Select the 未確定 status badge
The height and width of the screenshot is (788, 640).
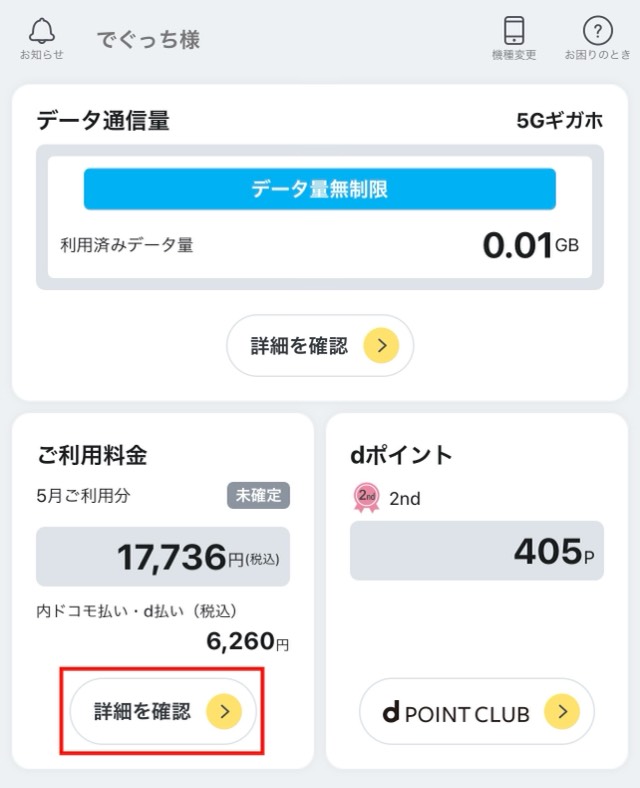258,496
